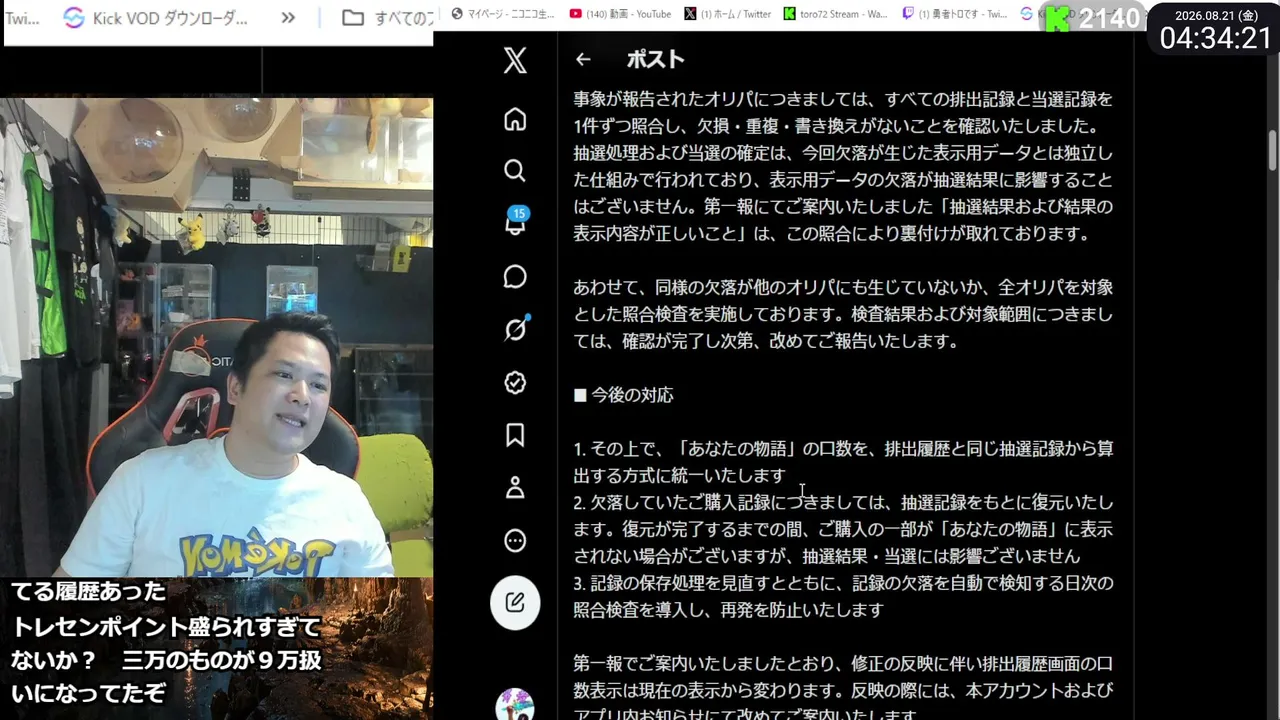Open Bookmarks from the sidebar
Viewport: 1280px width, 720px height.
515,435
